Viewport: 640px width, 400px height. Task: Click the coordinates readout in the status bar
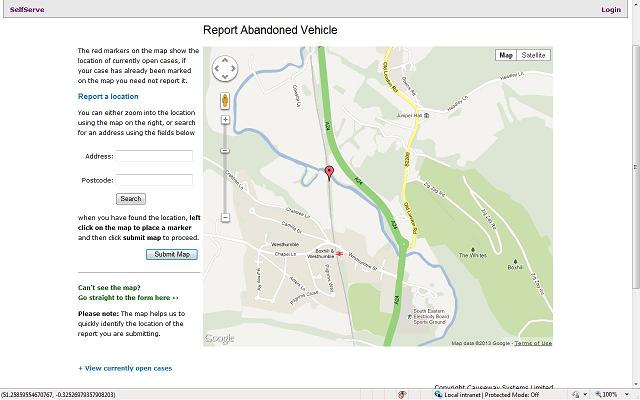pos(58,395)
